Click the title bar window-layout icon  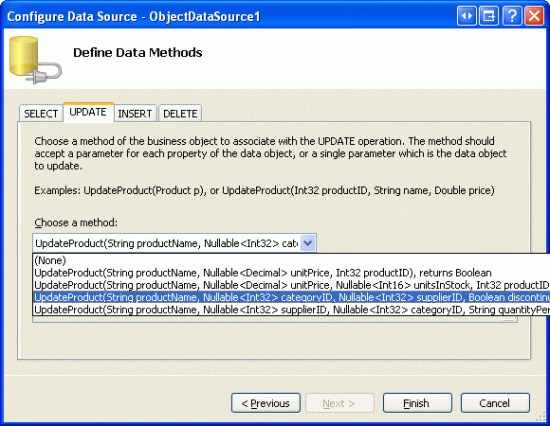tap(489, 16)
